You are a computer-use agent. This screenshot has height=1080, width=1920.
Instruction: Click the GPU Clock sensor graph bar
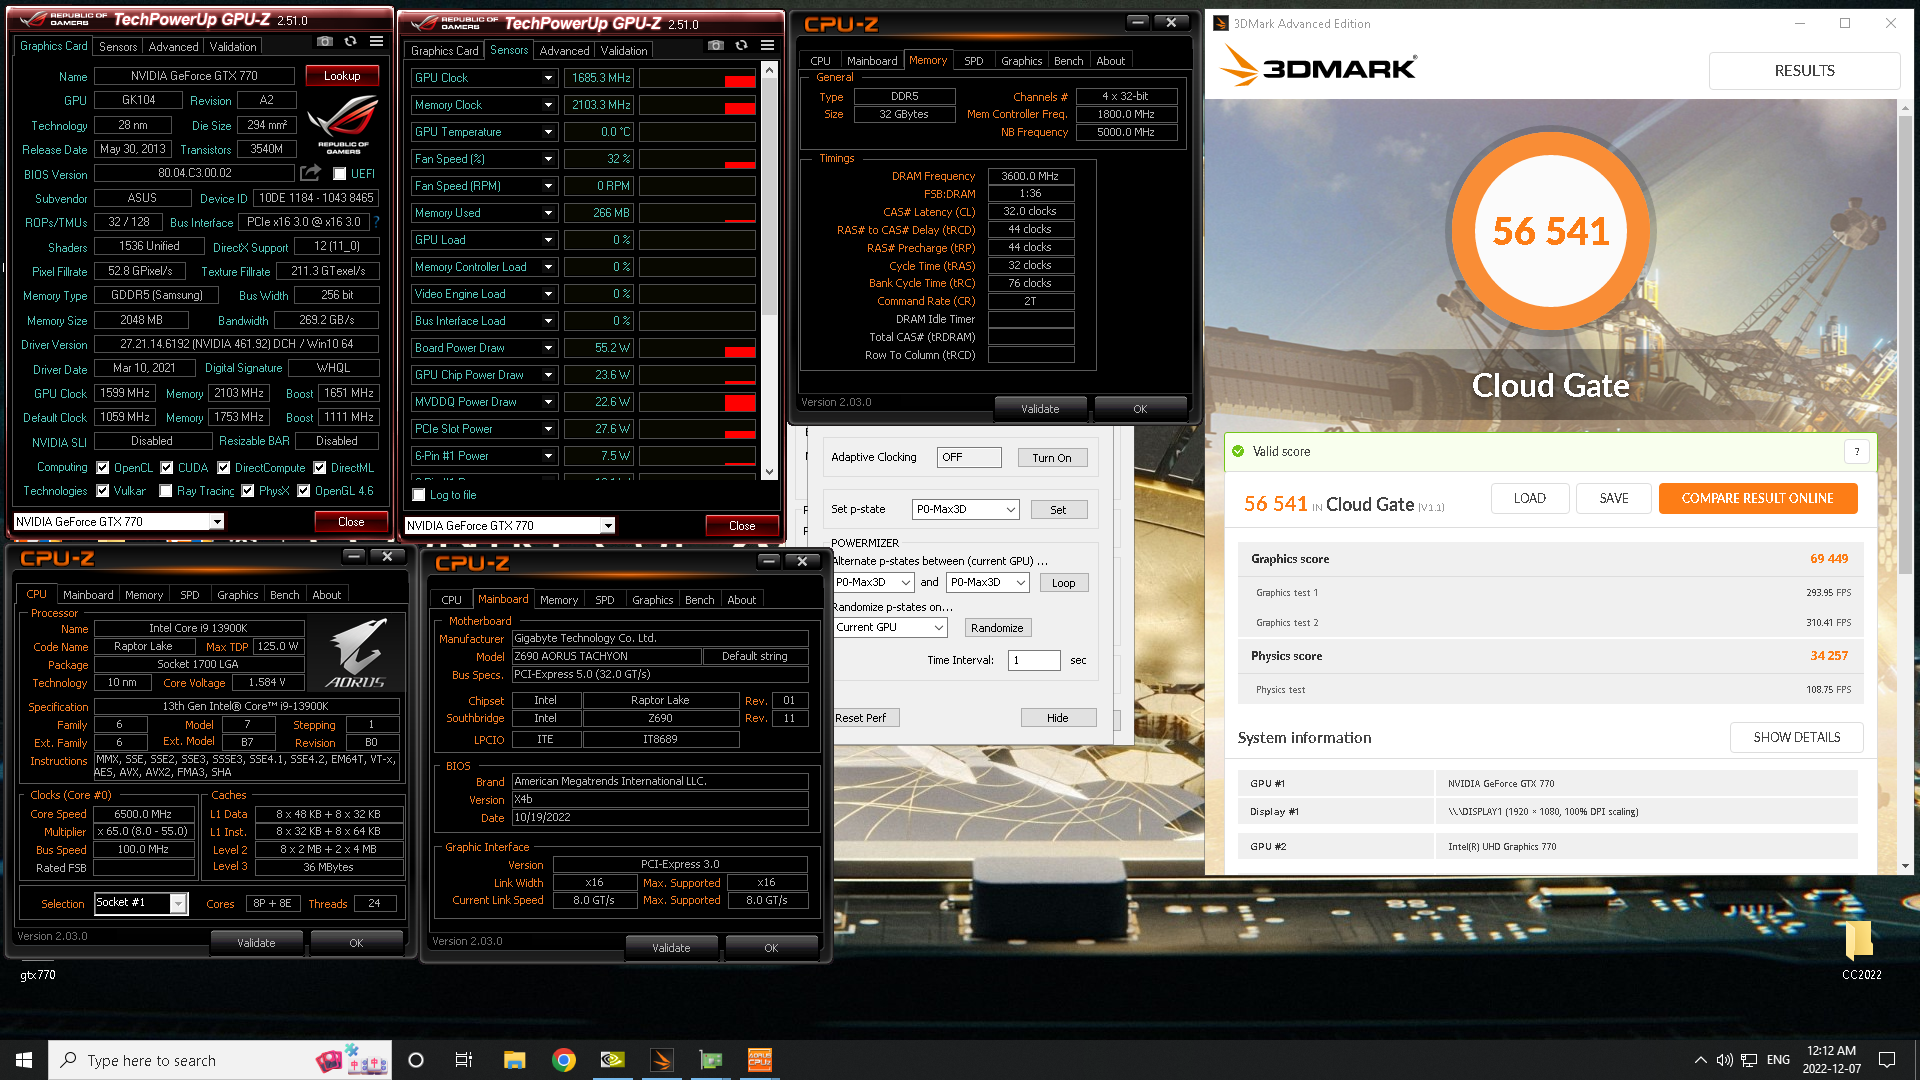[697, 78]
